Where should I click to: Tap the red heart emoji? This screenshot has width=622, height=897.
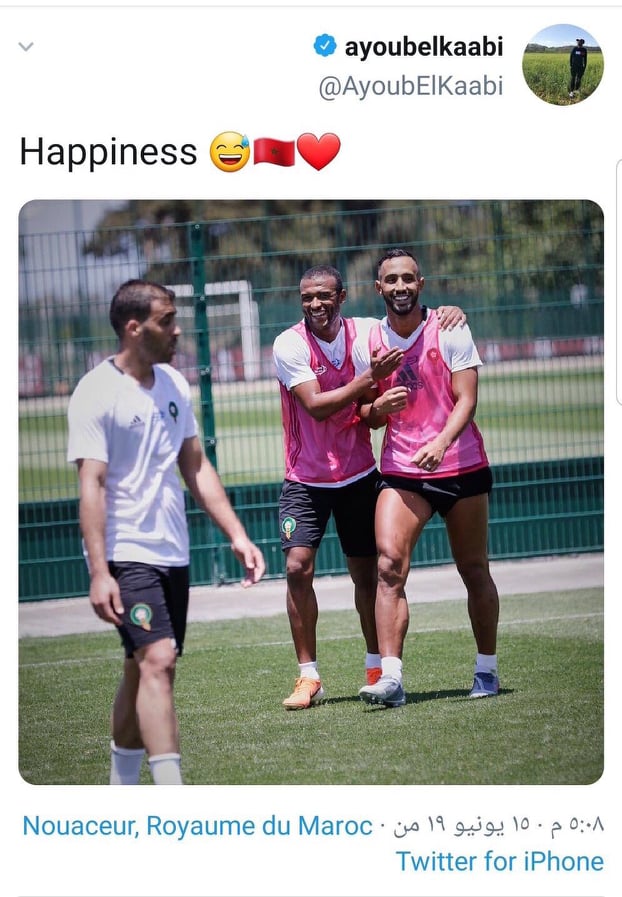pyautogui.click(x=319, y=152)
